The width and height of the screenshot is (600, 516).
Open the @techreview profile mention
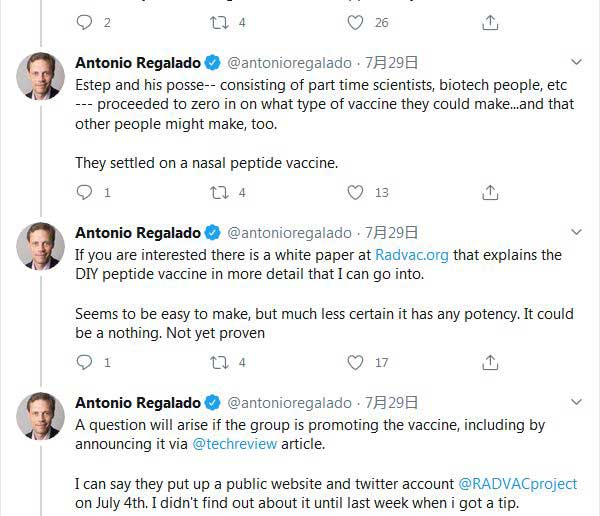[x=230, y=443]
